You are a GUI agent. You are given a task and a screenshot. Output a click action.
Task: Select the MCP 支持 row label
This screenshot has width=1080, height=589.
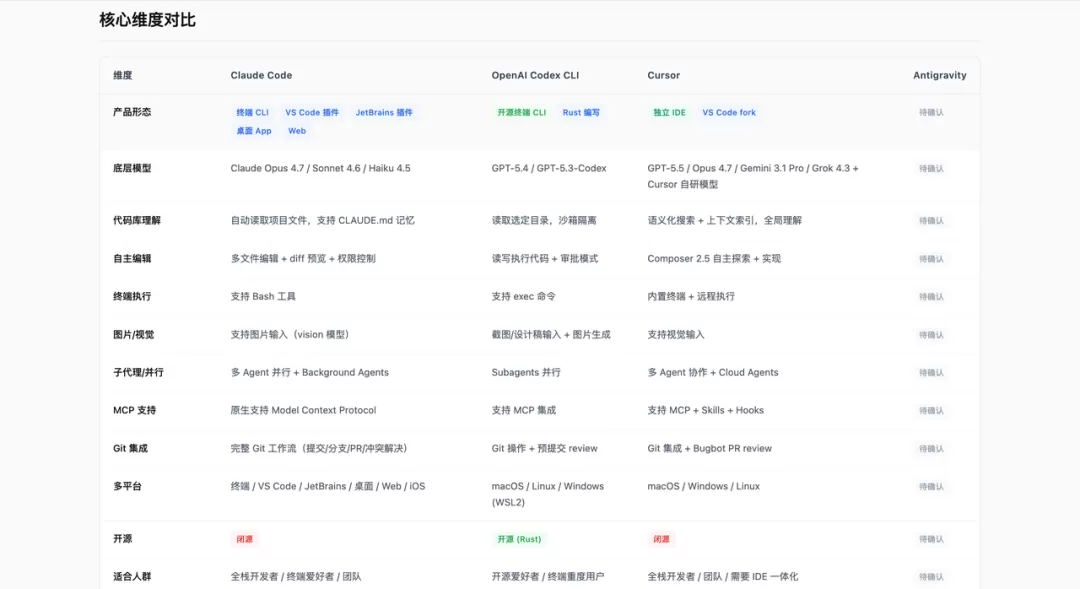(134, 411)
